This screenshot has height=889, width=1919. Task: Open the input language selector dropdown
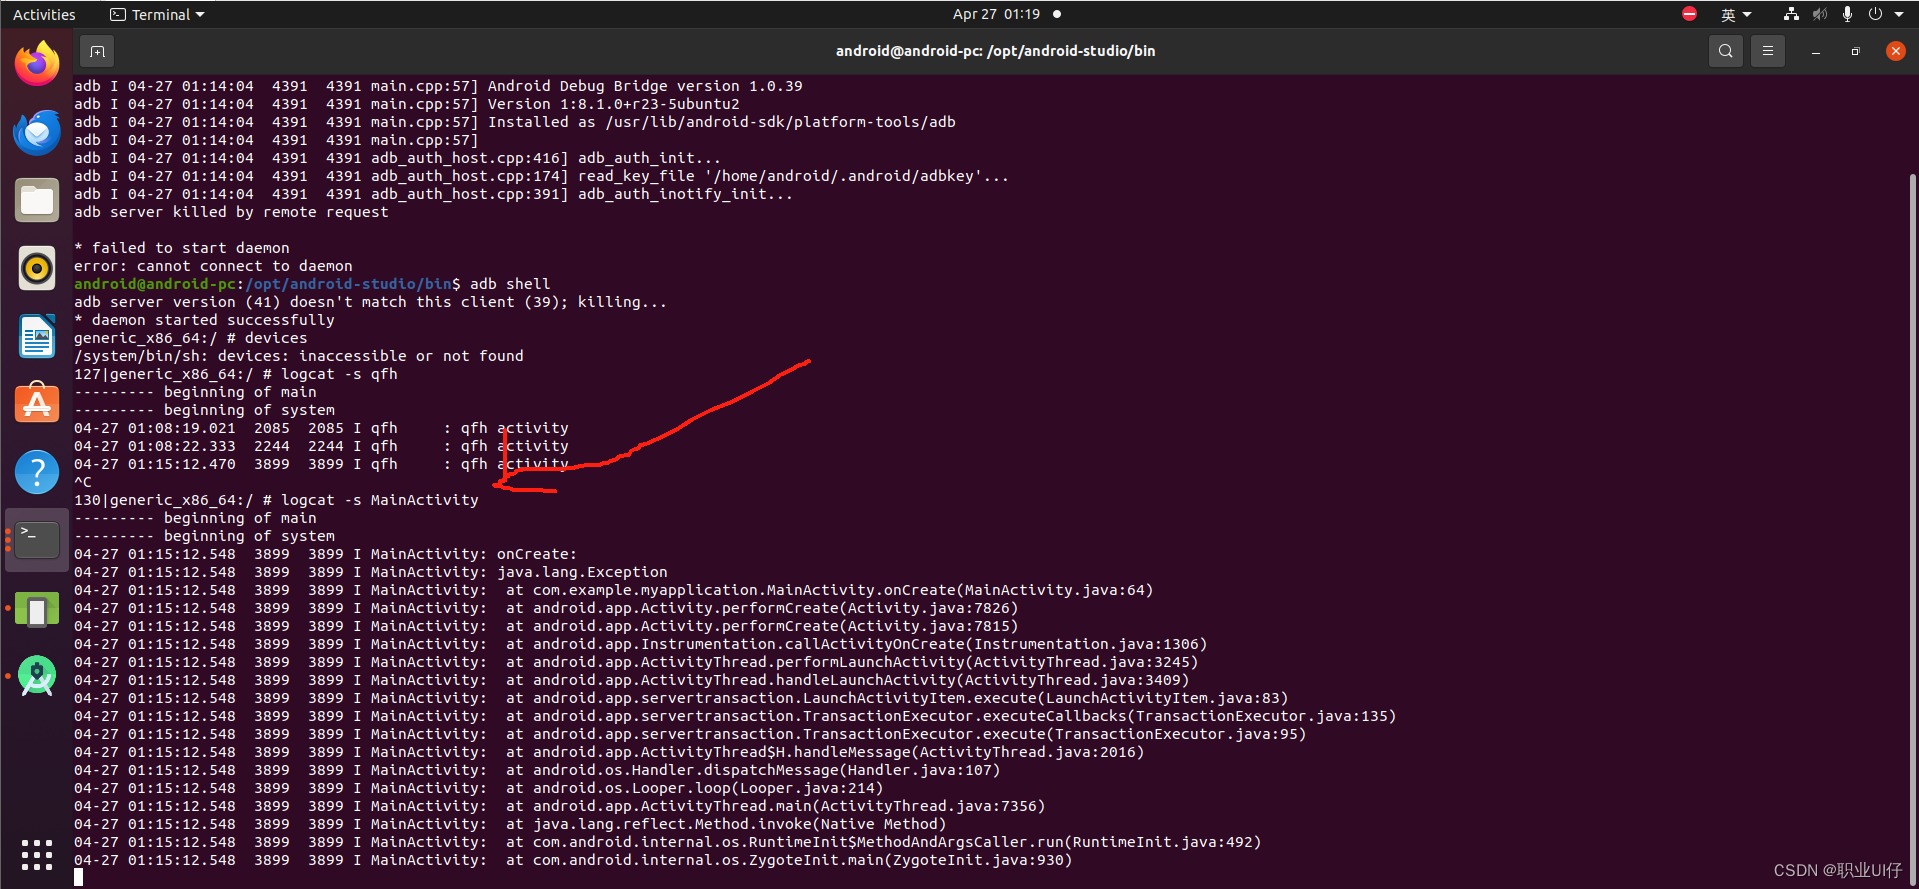[1736, 14]
